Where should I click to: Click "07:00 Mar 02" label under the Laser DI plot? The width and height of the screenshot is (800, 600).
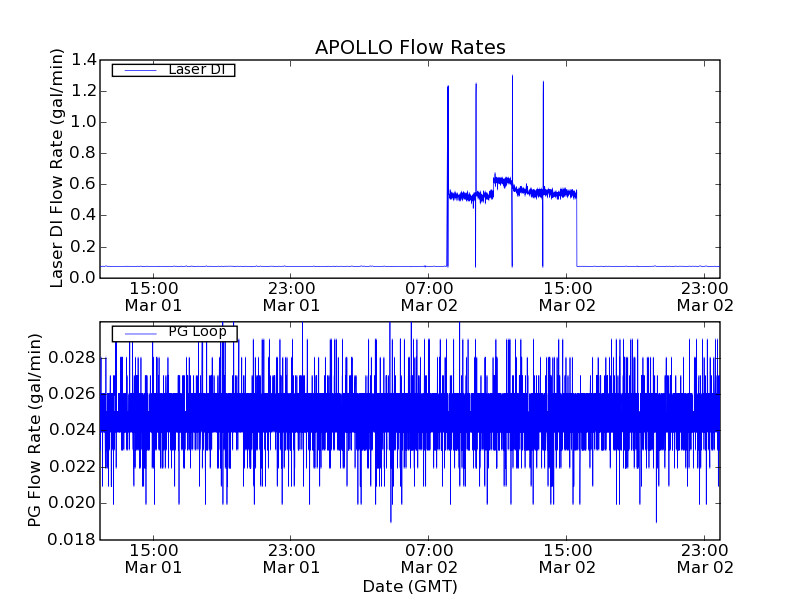[x=429, y=297]
